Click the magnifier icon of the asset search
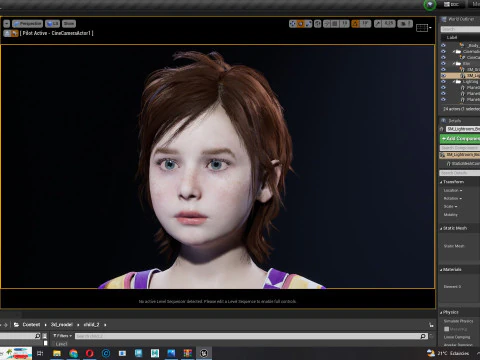Image resolution: width=480 pixels, height=360 pixels. [423, 336]
